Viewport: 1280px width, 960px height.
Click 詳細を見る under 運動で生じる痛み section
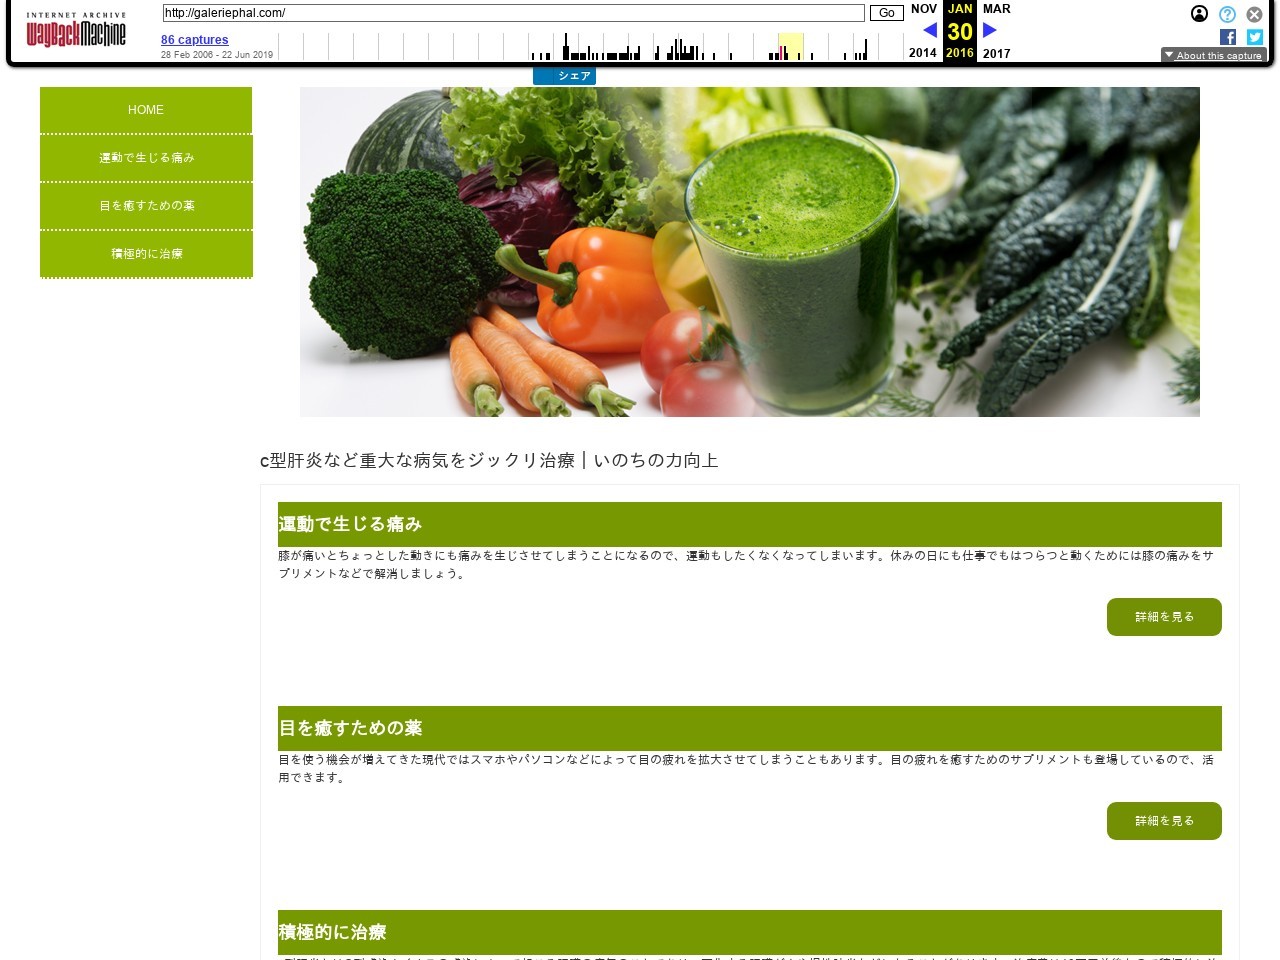pos(1164,617)
